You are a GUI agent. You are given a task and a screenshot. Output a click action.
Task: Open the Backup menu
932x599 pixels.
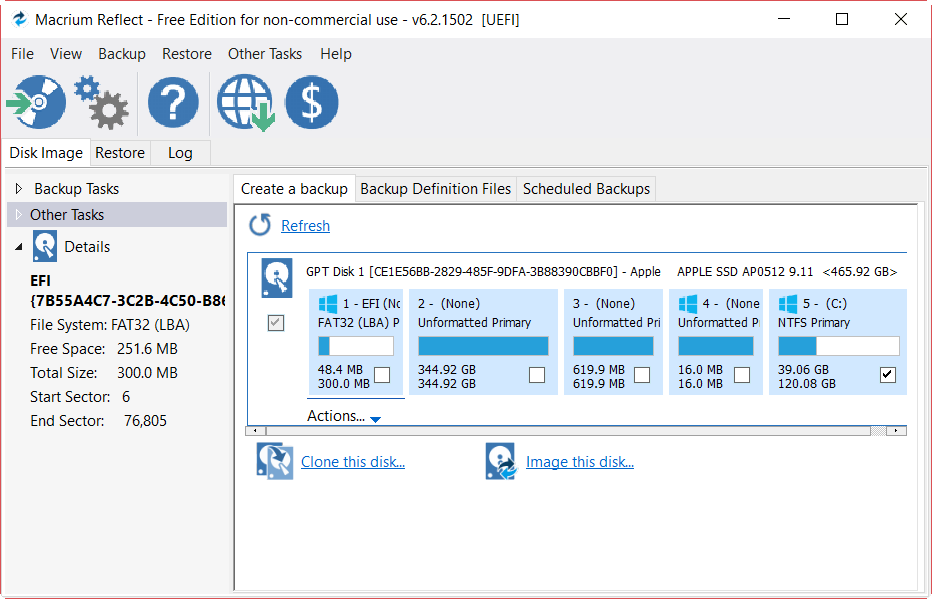122,53
